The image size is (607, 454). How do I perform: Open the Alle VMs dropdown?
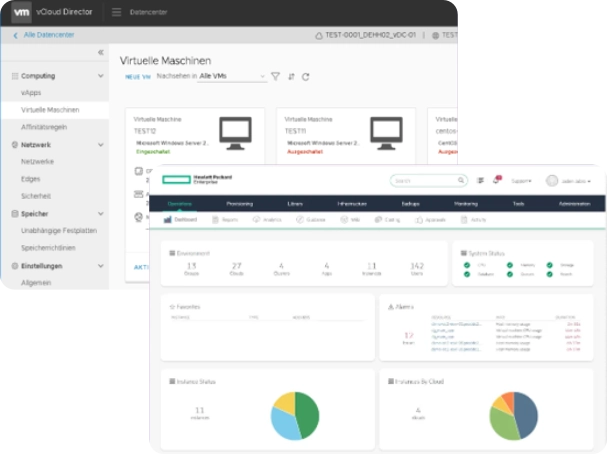point(232,76)
